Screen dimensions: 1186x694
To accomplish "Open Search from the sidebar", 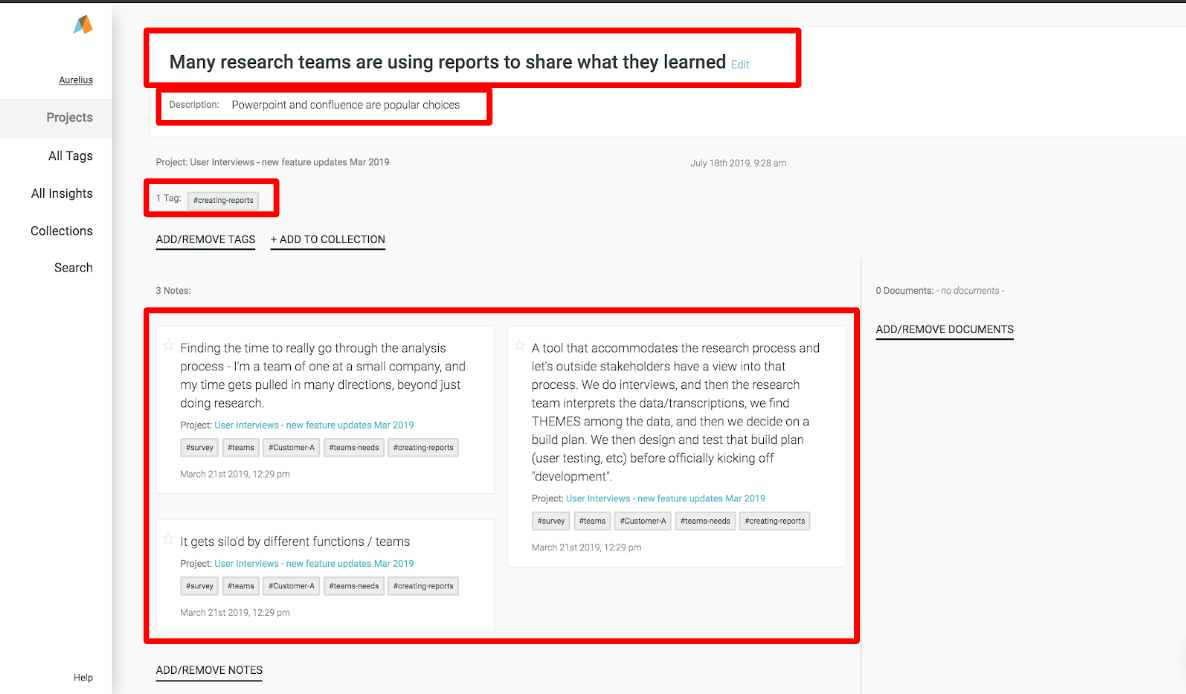I will click(73, 267).
